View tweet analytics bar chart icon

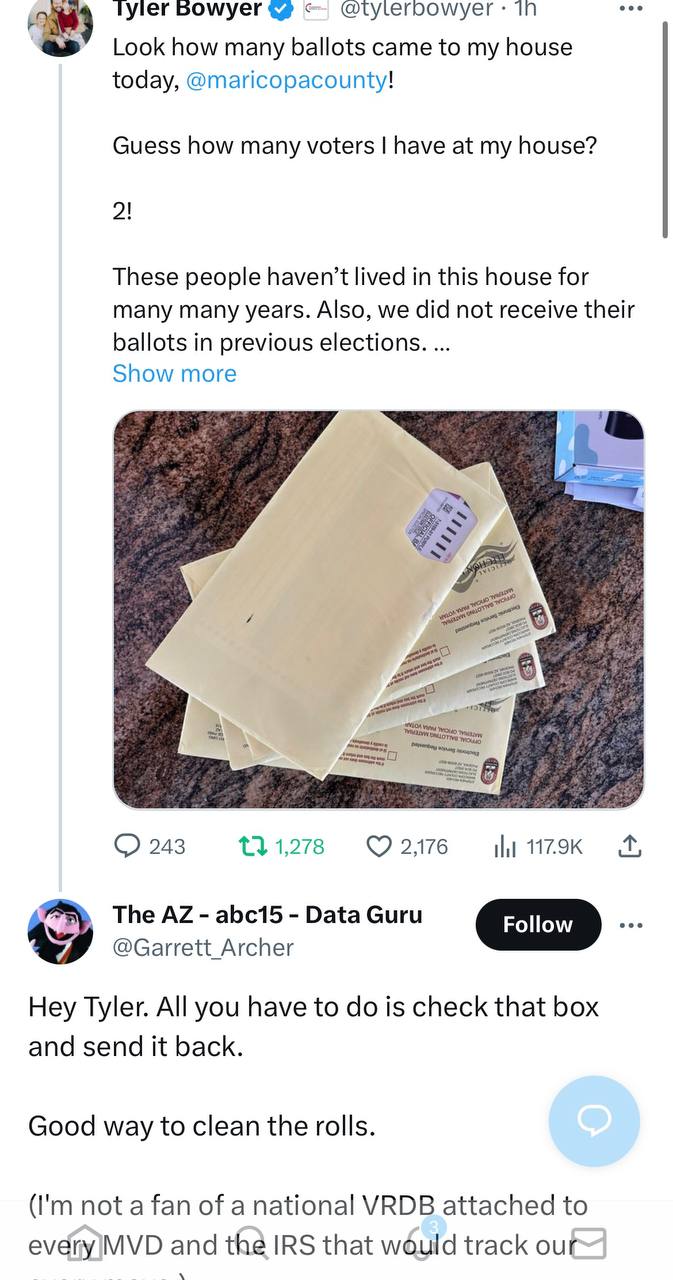click(505, 846)
